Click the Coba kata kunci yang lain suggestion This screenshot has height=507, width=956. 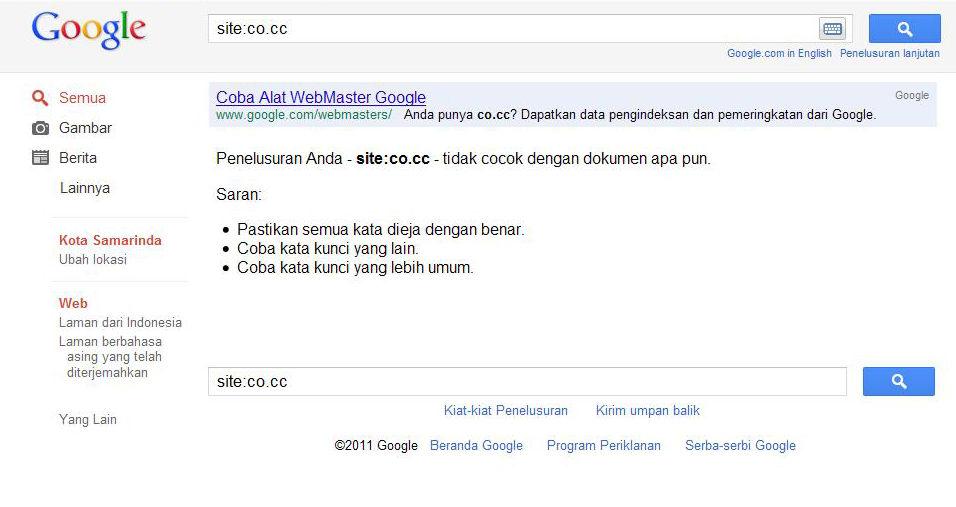pyautogui.click(x=327, y=249)
